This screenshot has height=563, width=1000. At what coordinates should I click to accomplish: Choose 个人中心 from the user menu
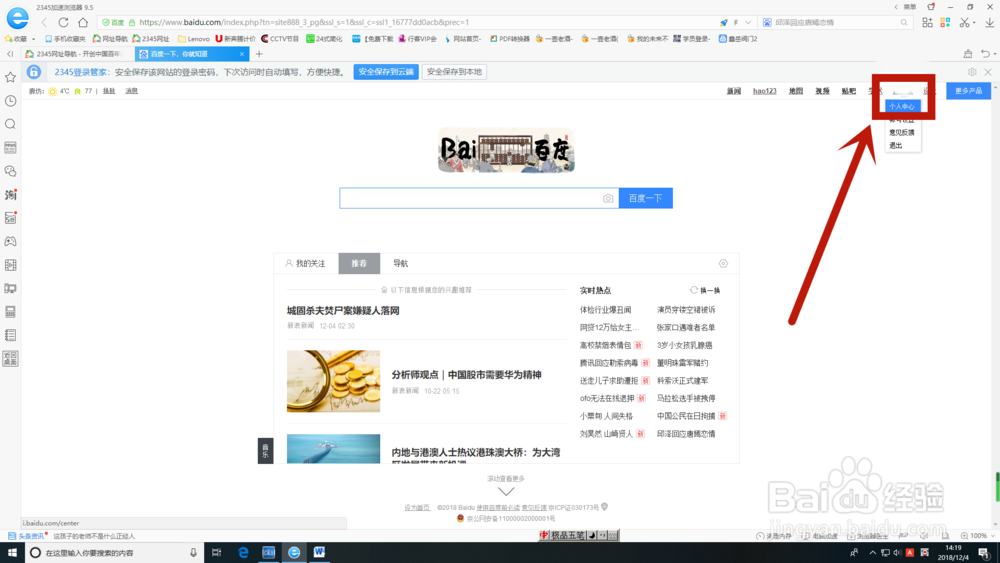[902, 106]
